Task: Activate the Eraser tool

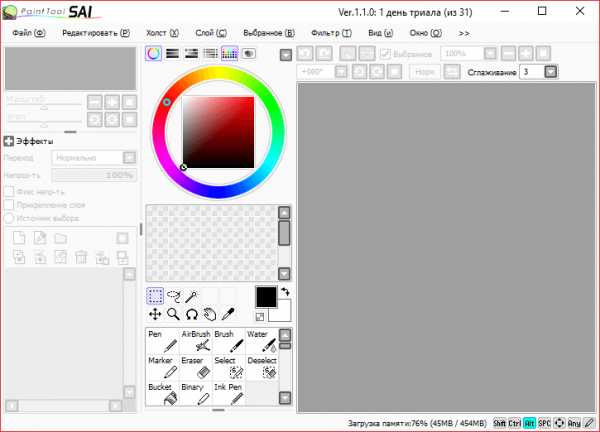Action: point(196,367)
